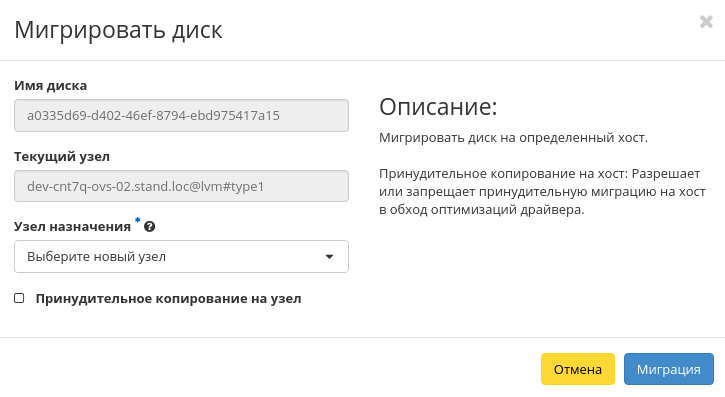Click the Текущий узел field
Viewport: 725px width, 397px height.
[181, 186]
